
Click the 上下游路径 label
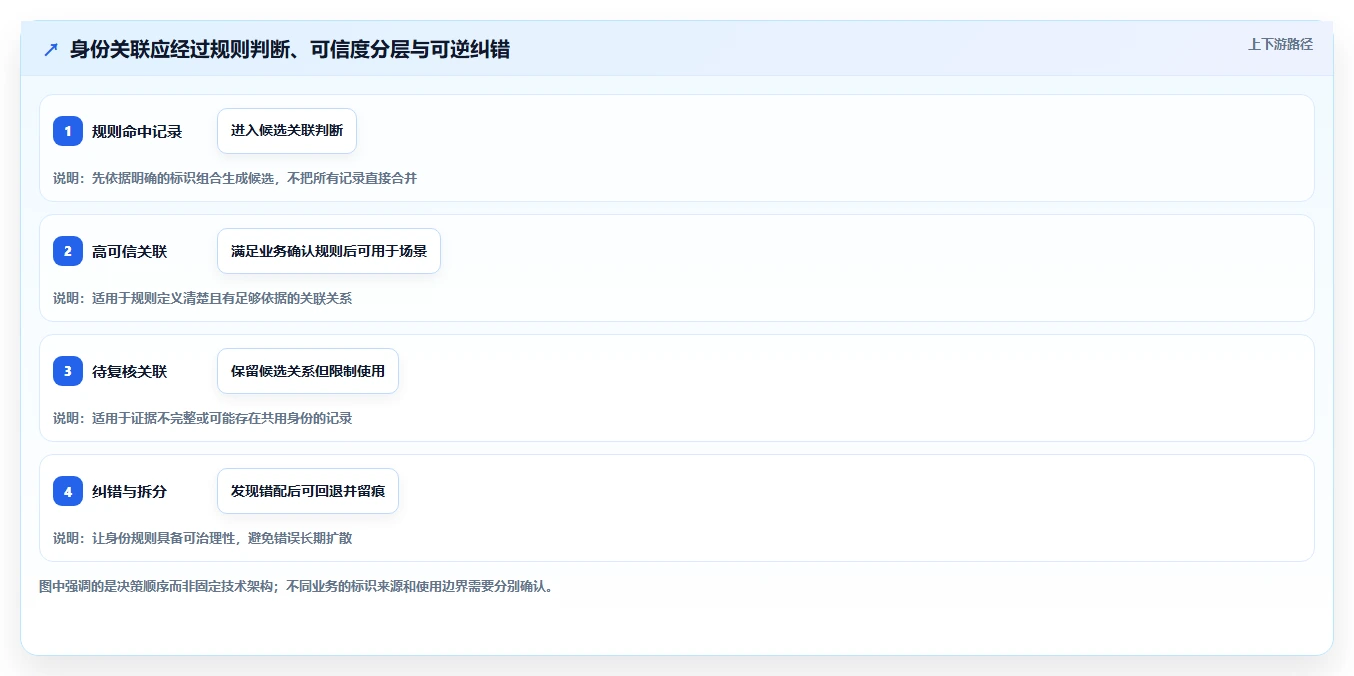point(1280,44)
